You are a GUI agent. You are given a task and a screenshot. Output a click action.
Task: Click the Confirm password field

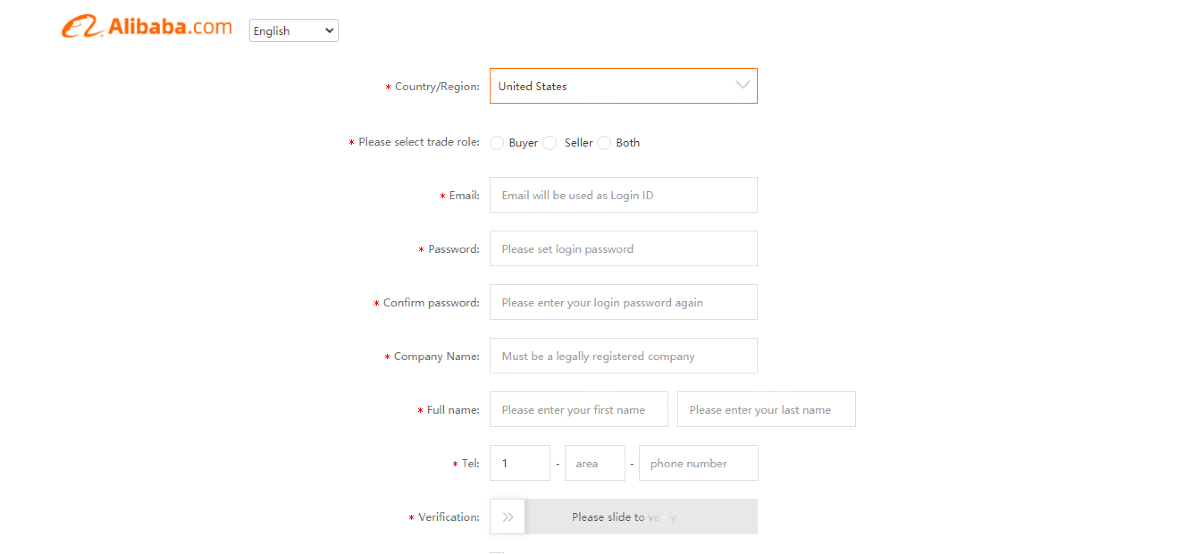pyautogui.click(x=623, y=302)
